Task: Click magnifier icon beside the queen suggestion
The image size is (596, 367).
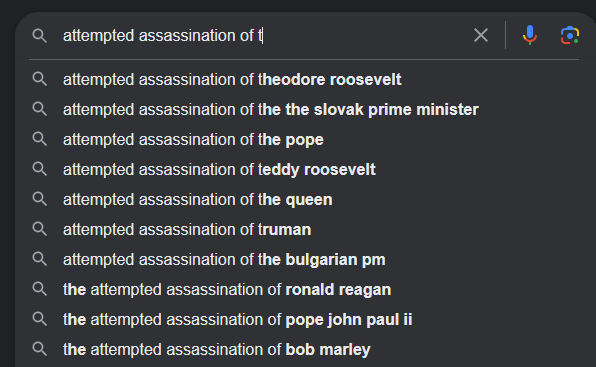Action: 40,199
